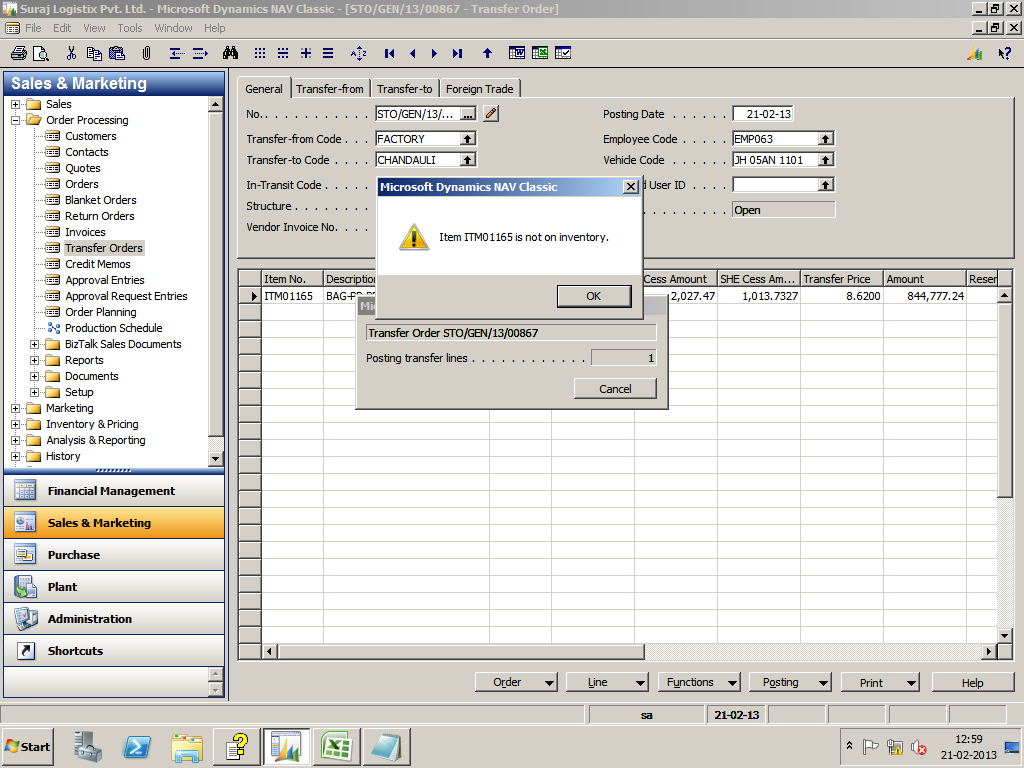Click the Cut scissors icon
This screenshot has height=768, width=1024.
[72, 54]
